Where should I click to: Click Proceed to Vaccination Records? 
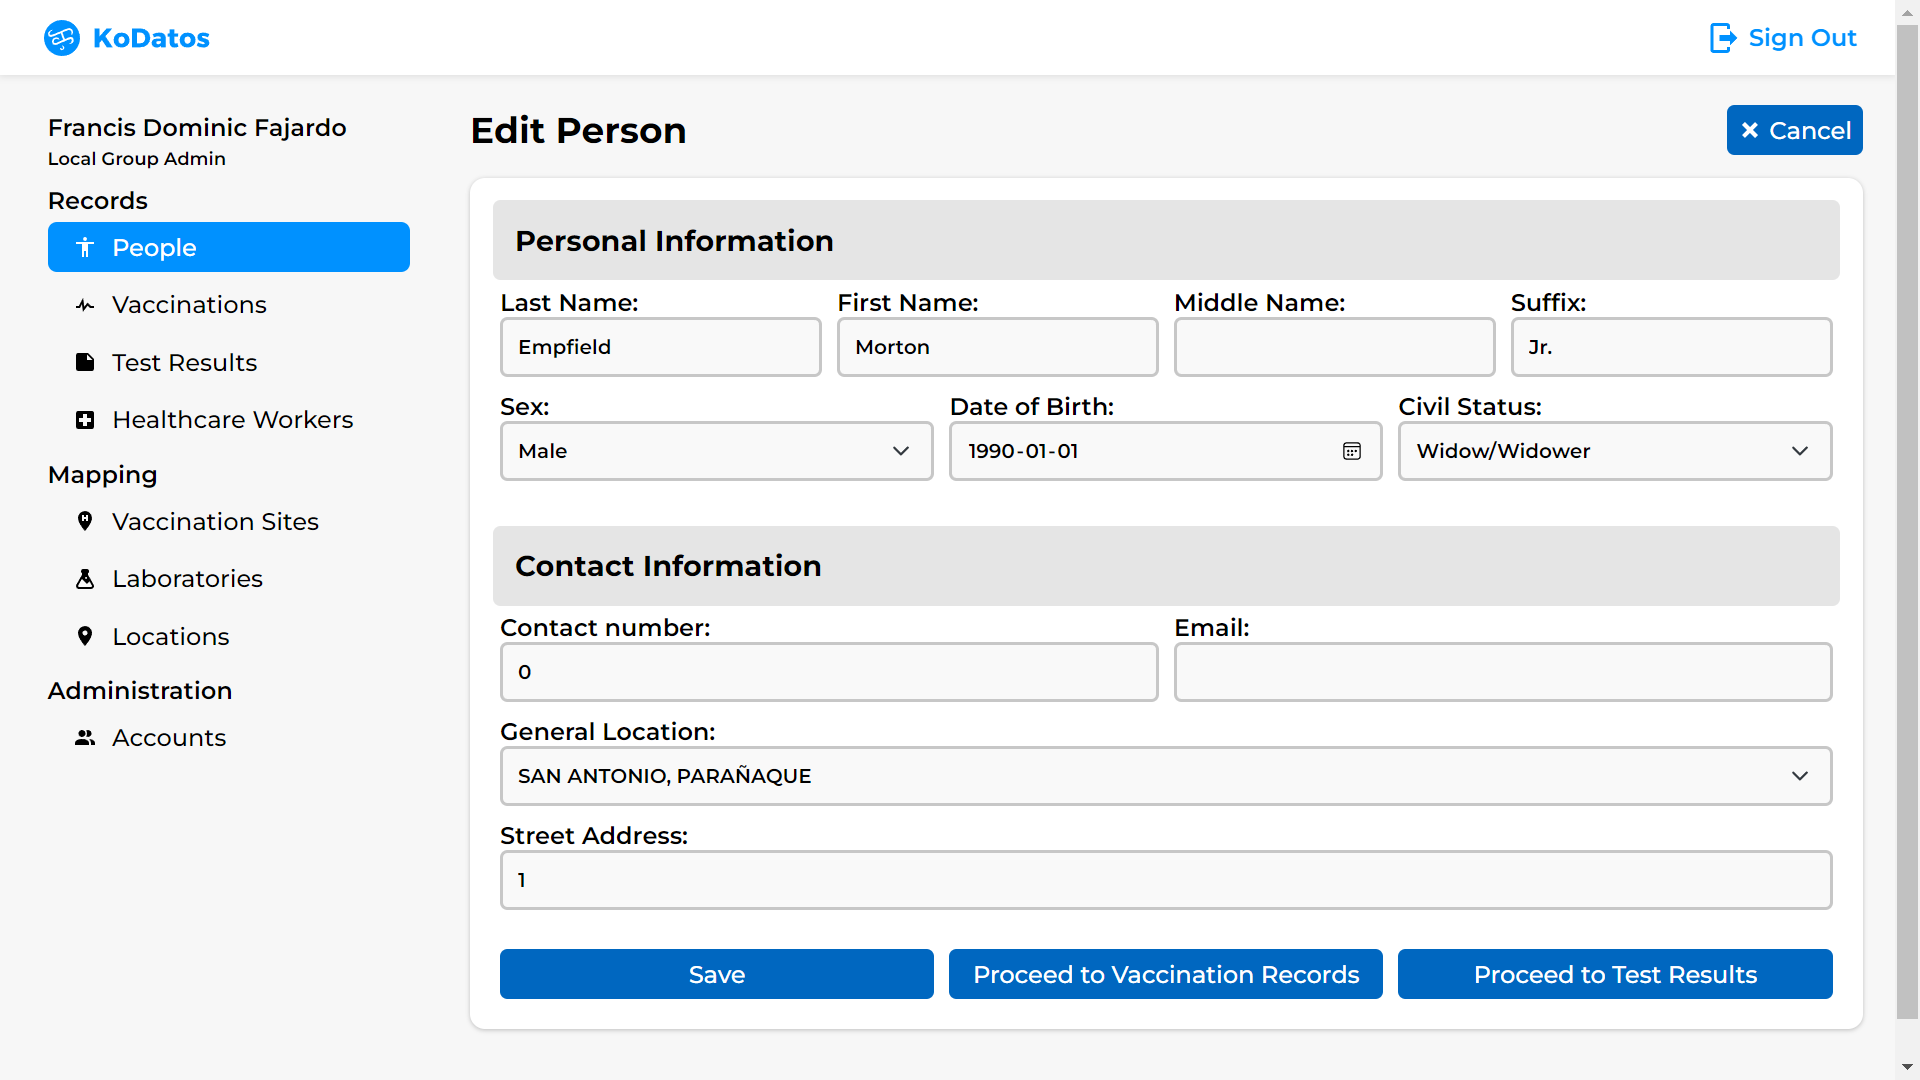pyautogui.click(x=1165, y=974)
